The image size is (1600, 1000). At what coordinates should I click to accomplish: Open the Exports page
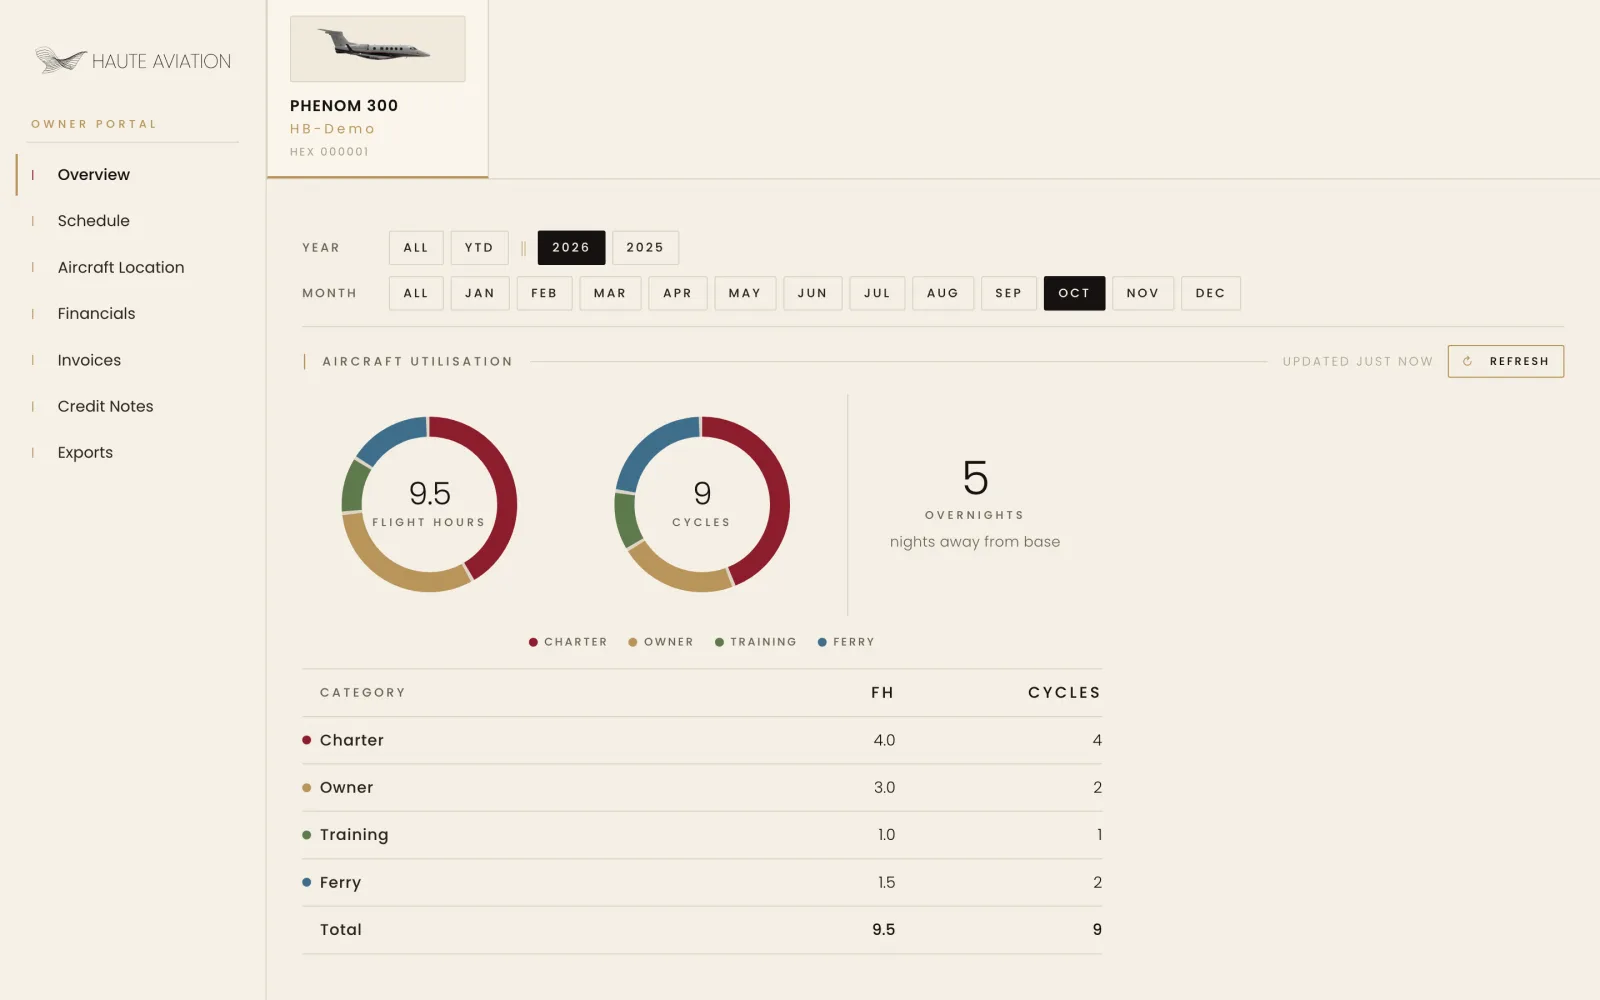coord(85,452)
